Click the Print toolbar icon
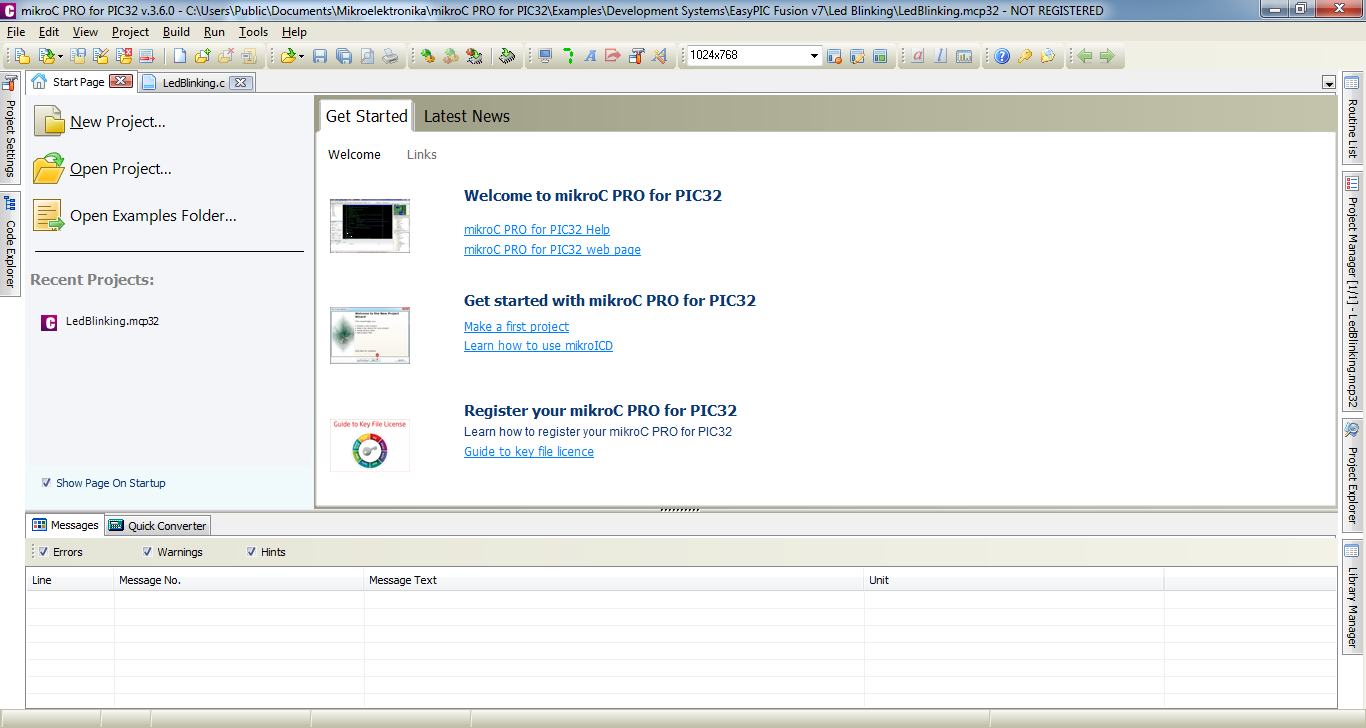Image resolution: width=1366 pixels, height=728 pixels. pyautogui.click(x=389, y=56)
